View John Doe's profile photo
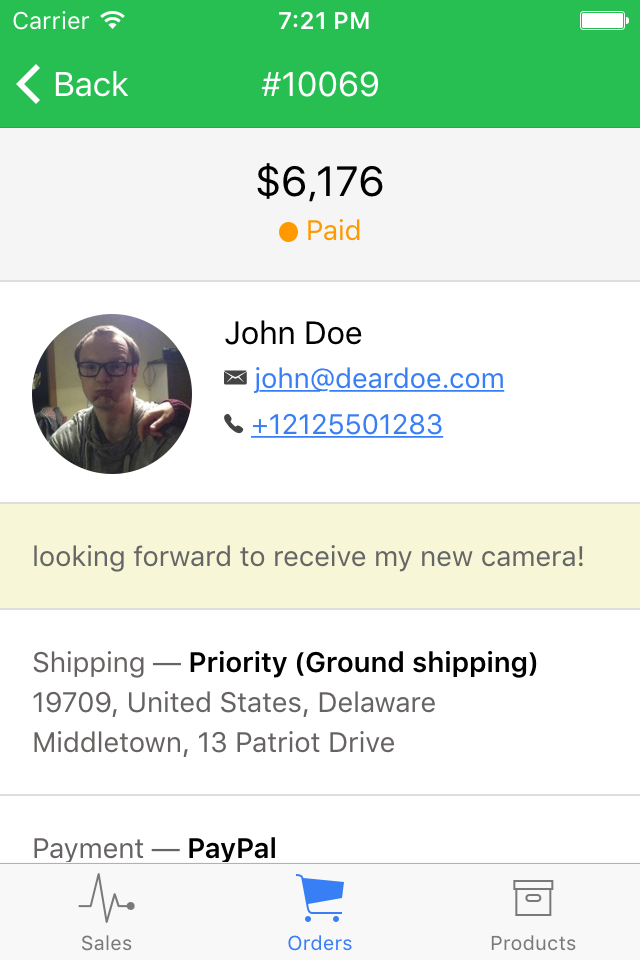640x960 pixels. (112, 394)
